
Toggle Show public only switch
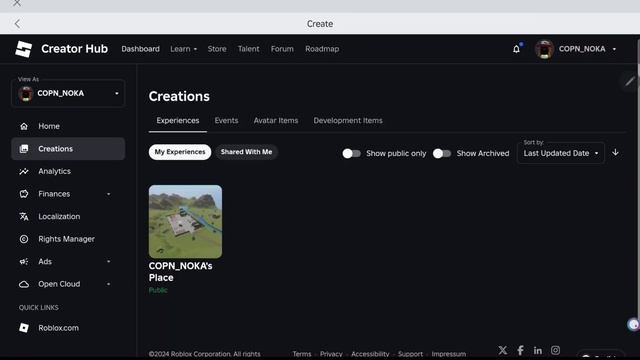click(351, 153)
